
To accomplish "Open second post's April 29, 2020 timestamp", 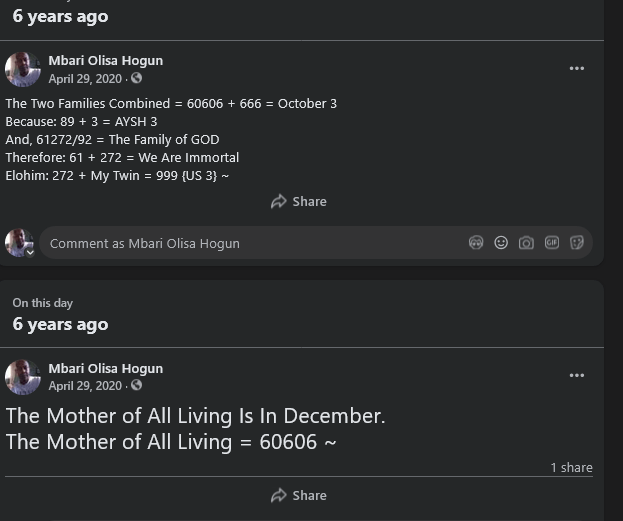I will pos(85,386).
